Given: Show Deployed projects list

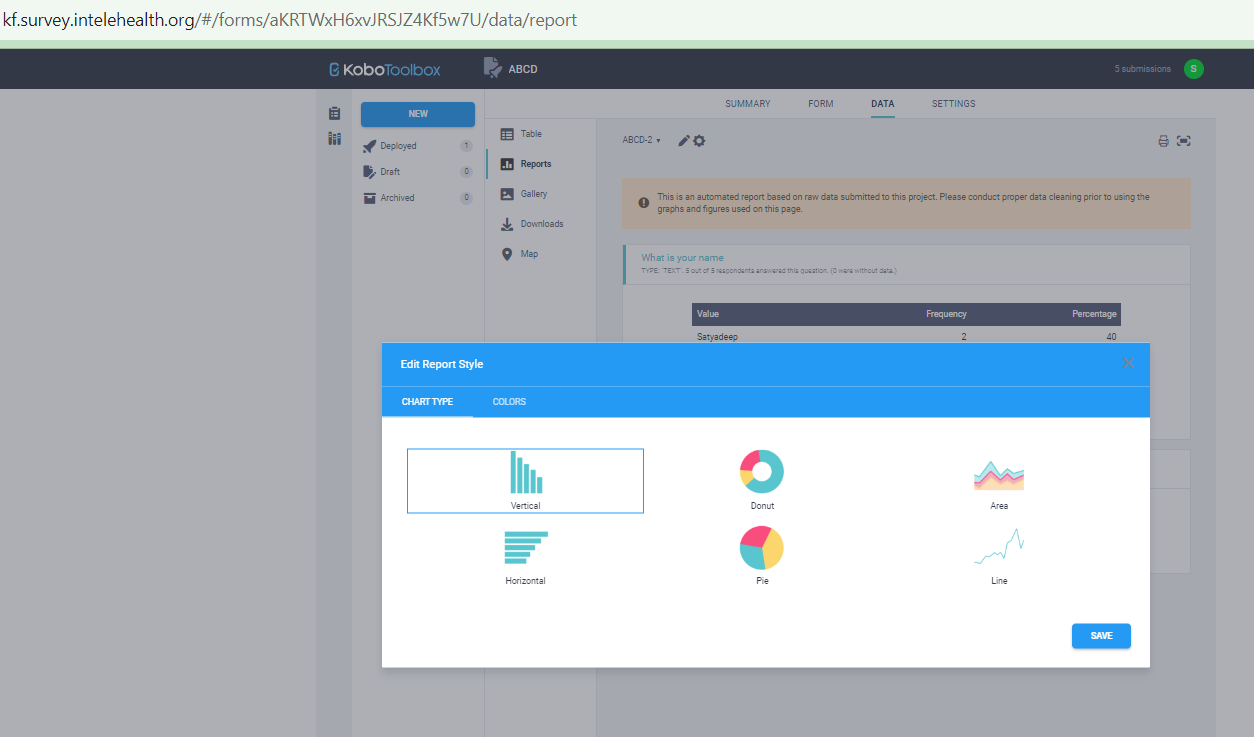Looking at the screenshot, I should (x=398, y=146).
